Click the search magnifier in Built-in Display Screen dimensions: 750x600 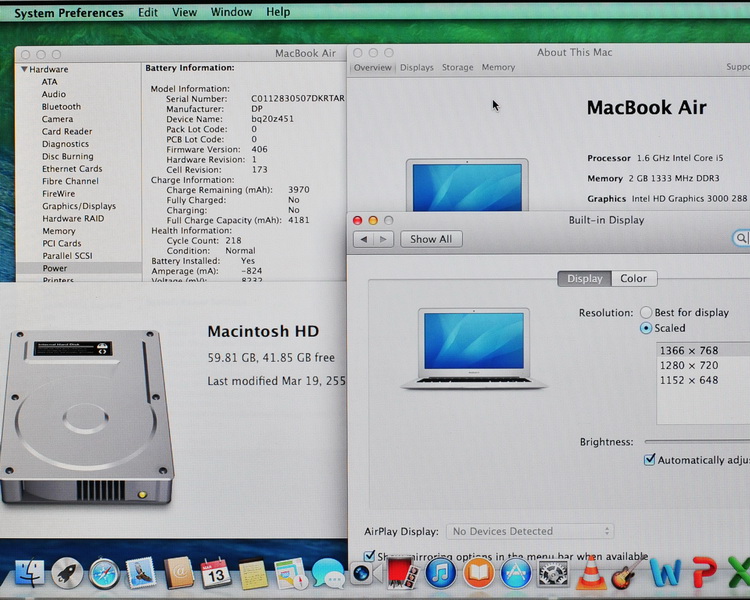pos(741,238)
